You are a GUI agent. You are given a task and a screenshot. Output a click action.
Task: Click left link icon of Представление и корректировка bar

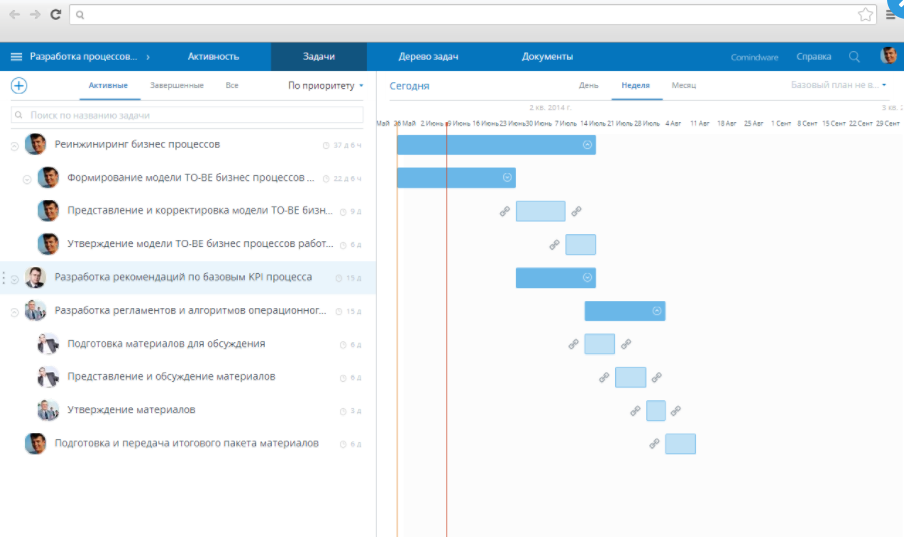(504, 212)
